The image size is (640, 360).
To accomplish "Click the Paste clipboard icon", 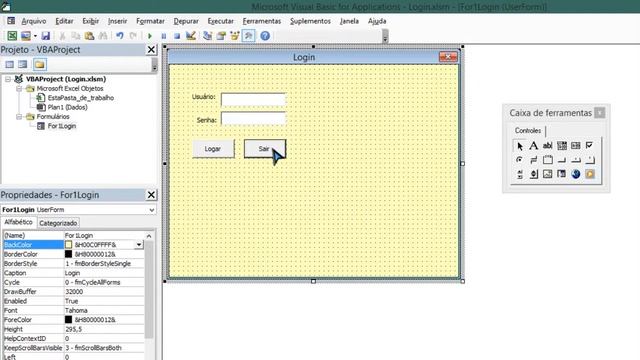I will (89, 36).
